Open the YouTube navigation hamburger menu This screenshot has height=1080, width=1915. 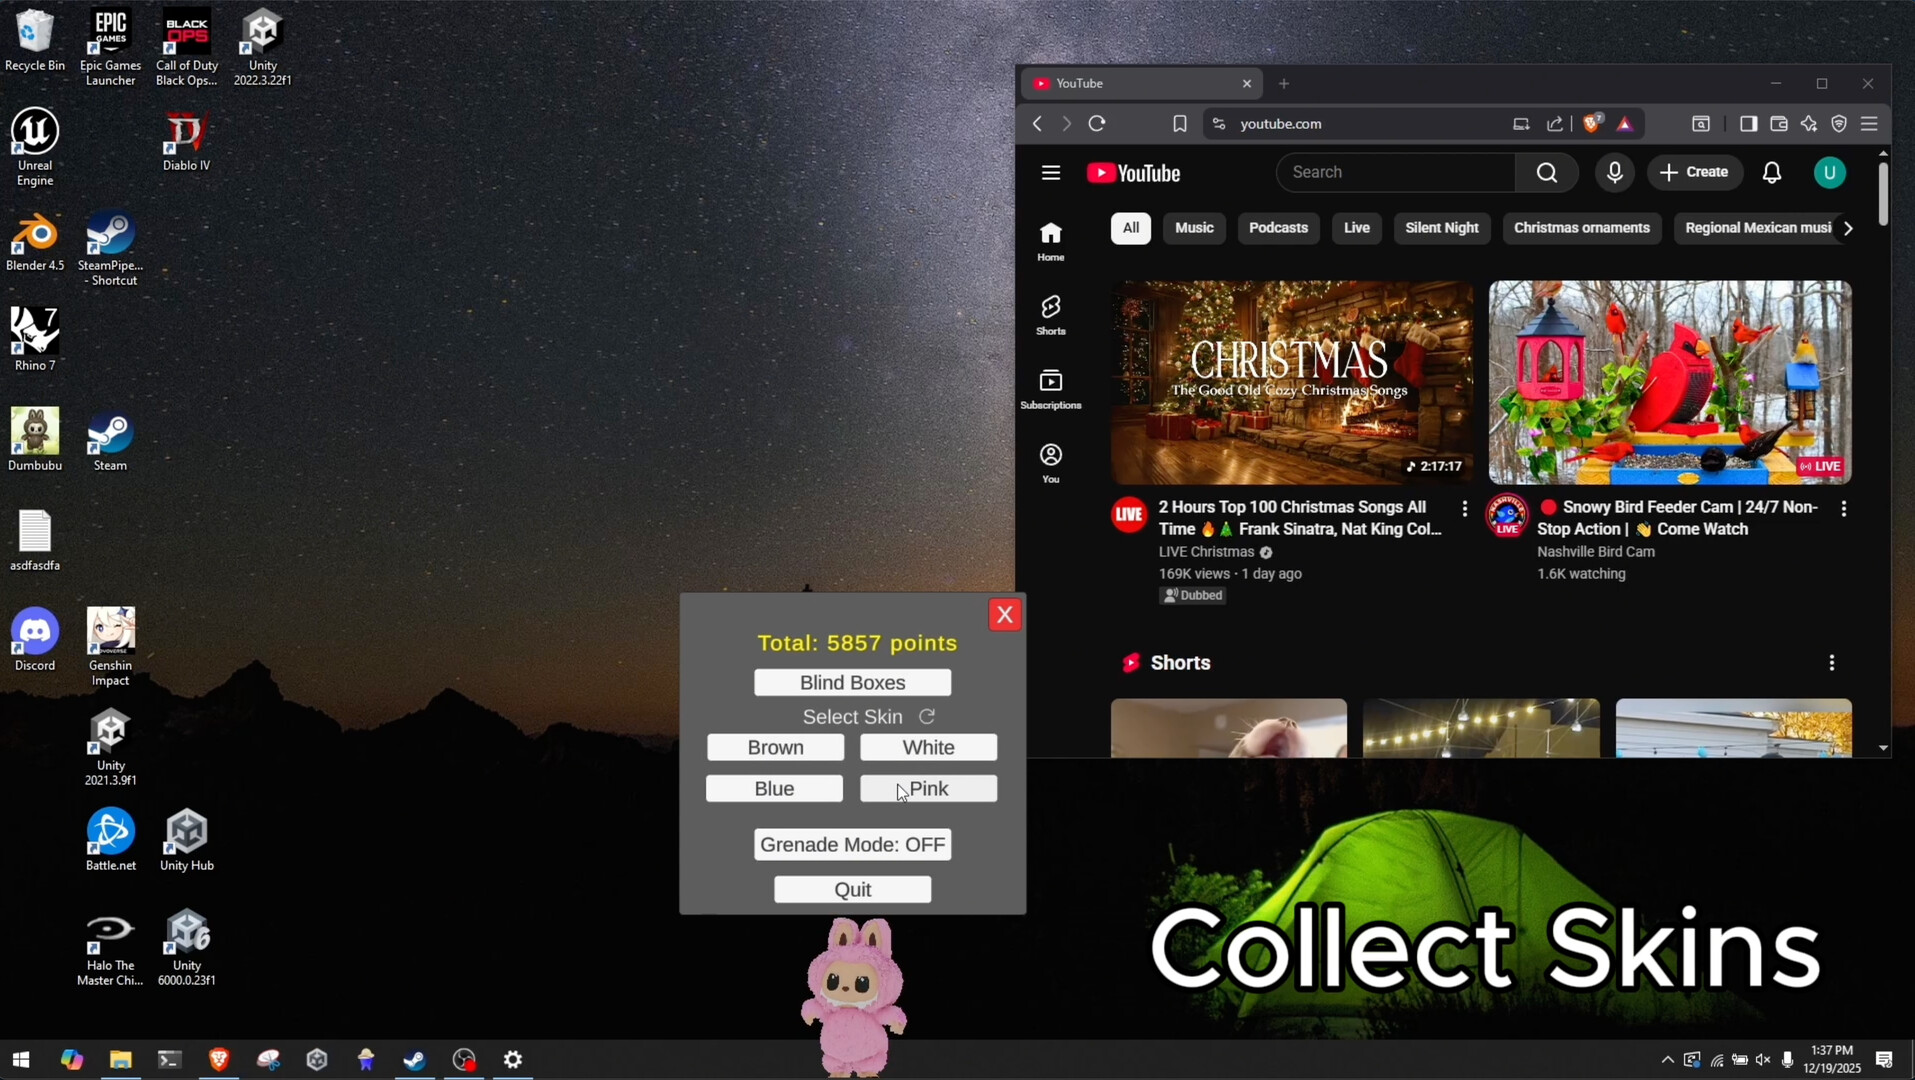coord(1051,172)
